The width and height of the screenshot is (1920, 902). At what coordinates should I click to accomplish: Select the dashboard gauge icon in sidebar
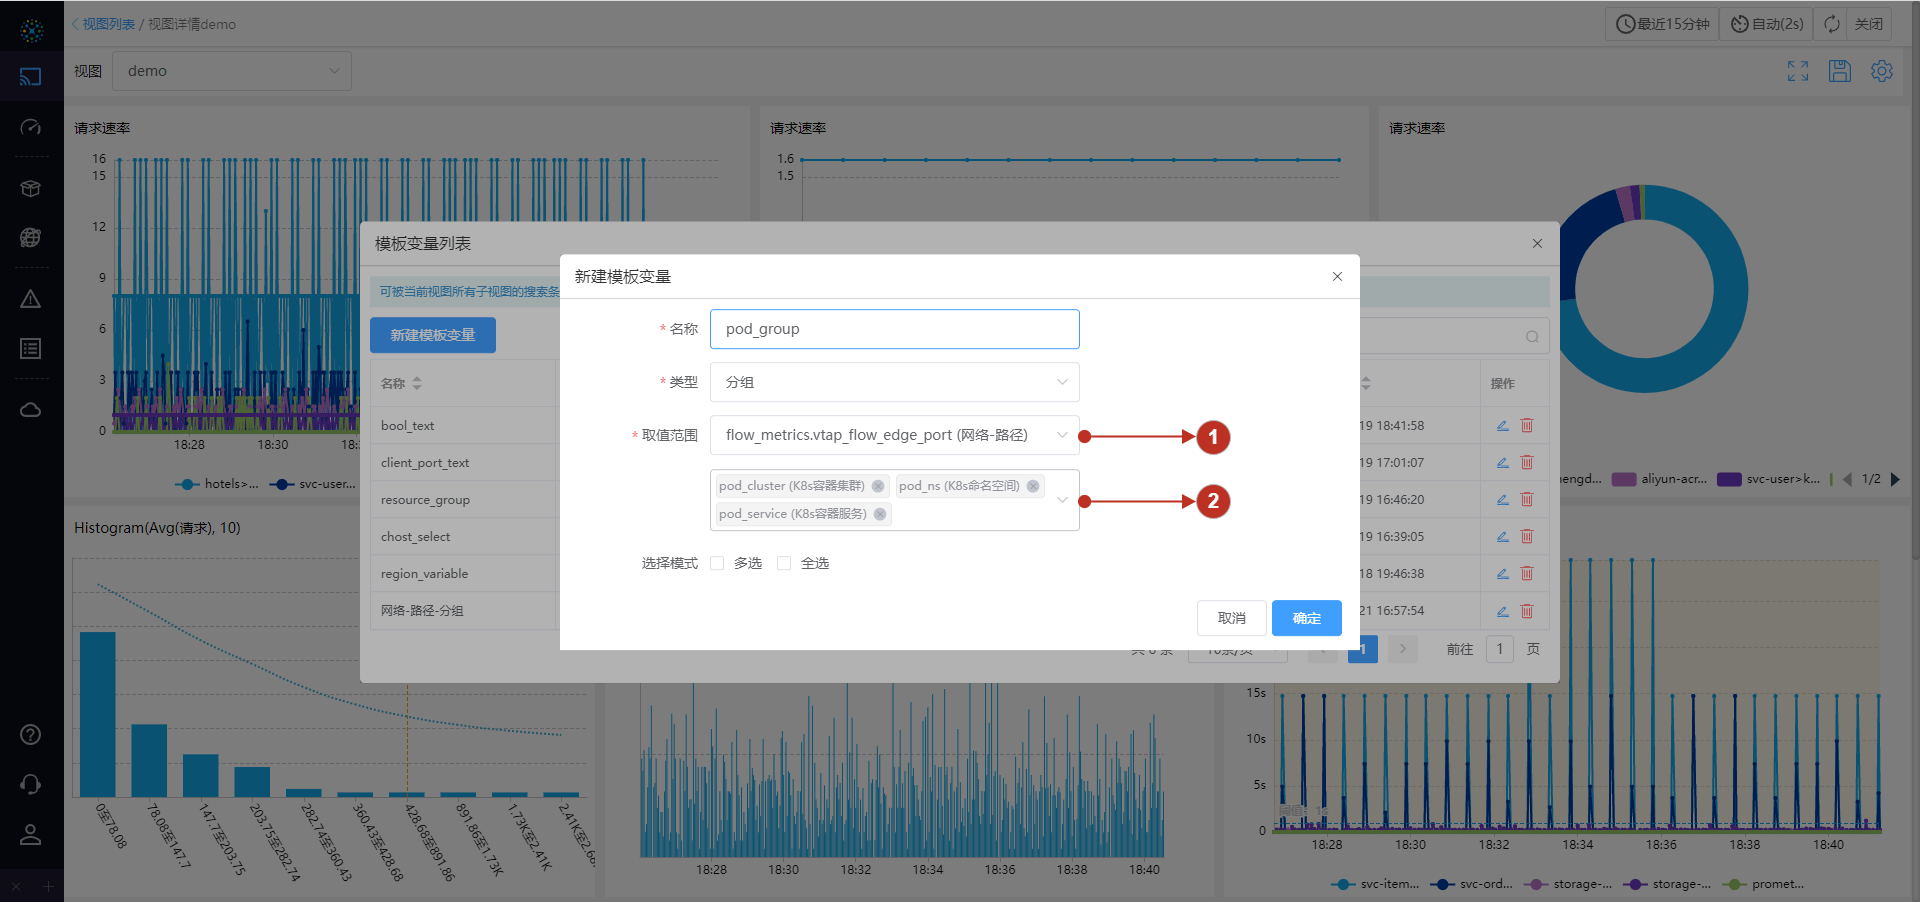point(31,127)
